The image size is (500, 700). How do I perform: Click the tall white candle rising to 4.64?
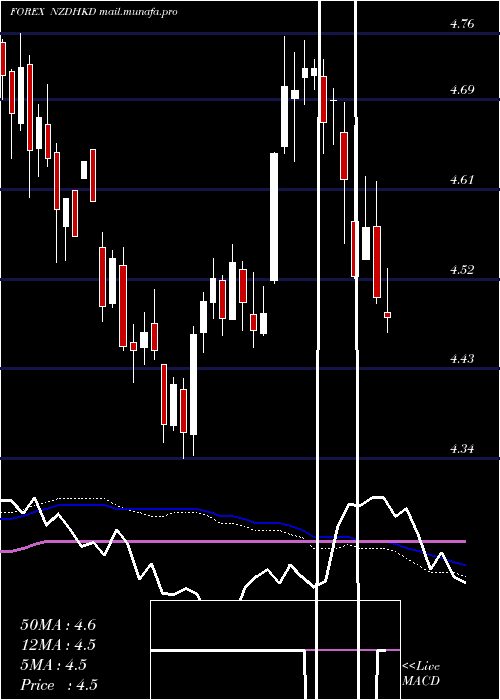pyautogui.click(x=274, y=217)
